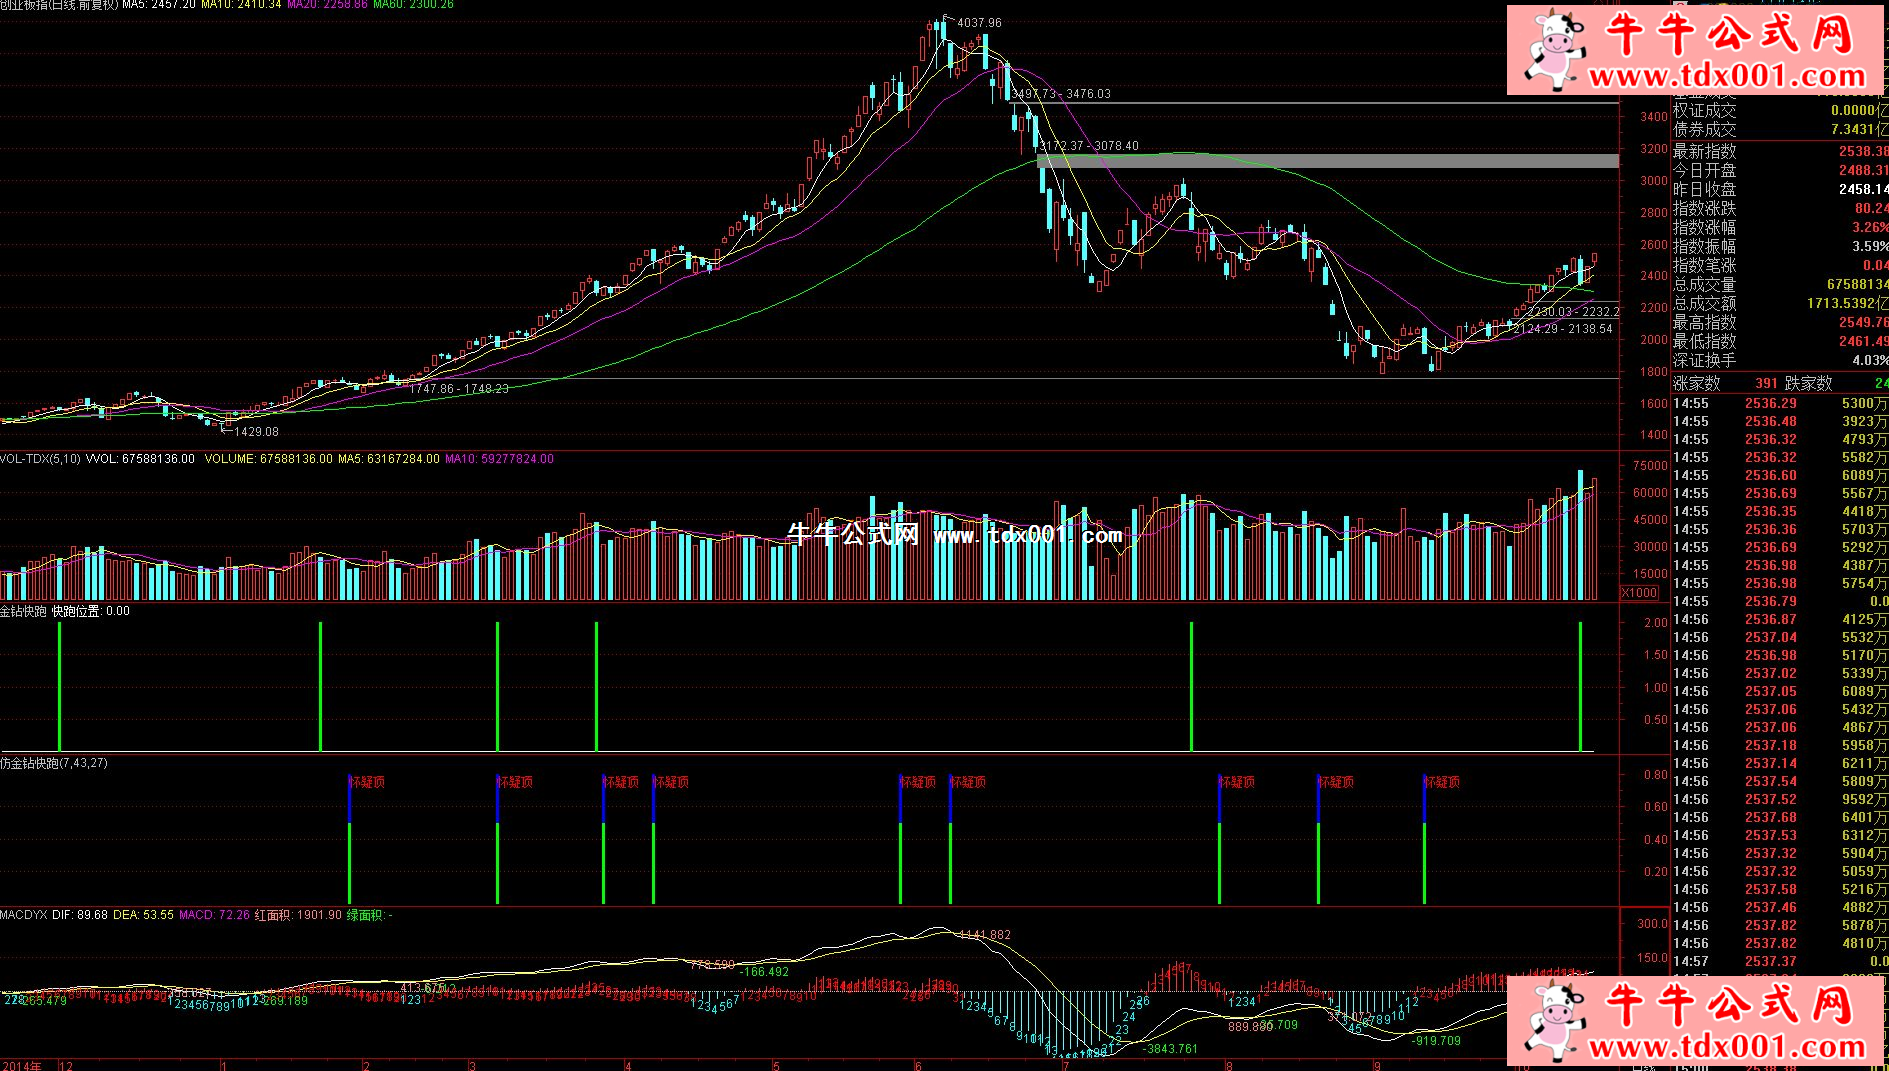Viewport: 1889px width, 1071px height.
Task: Click the cow mascot in top-right banner
Action: click(x=1553, y=48)
